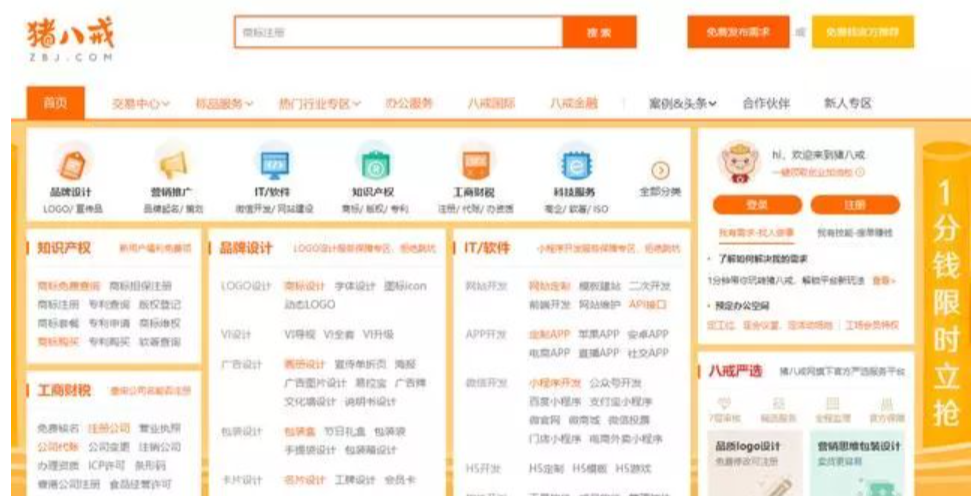The width and height of the screenshot is (977, 496).
Task: Switch to 我有需求-找人做事 tab
Action: click(756, 232)
